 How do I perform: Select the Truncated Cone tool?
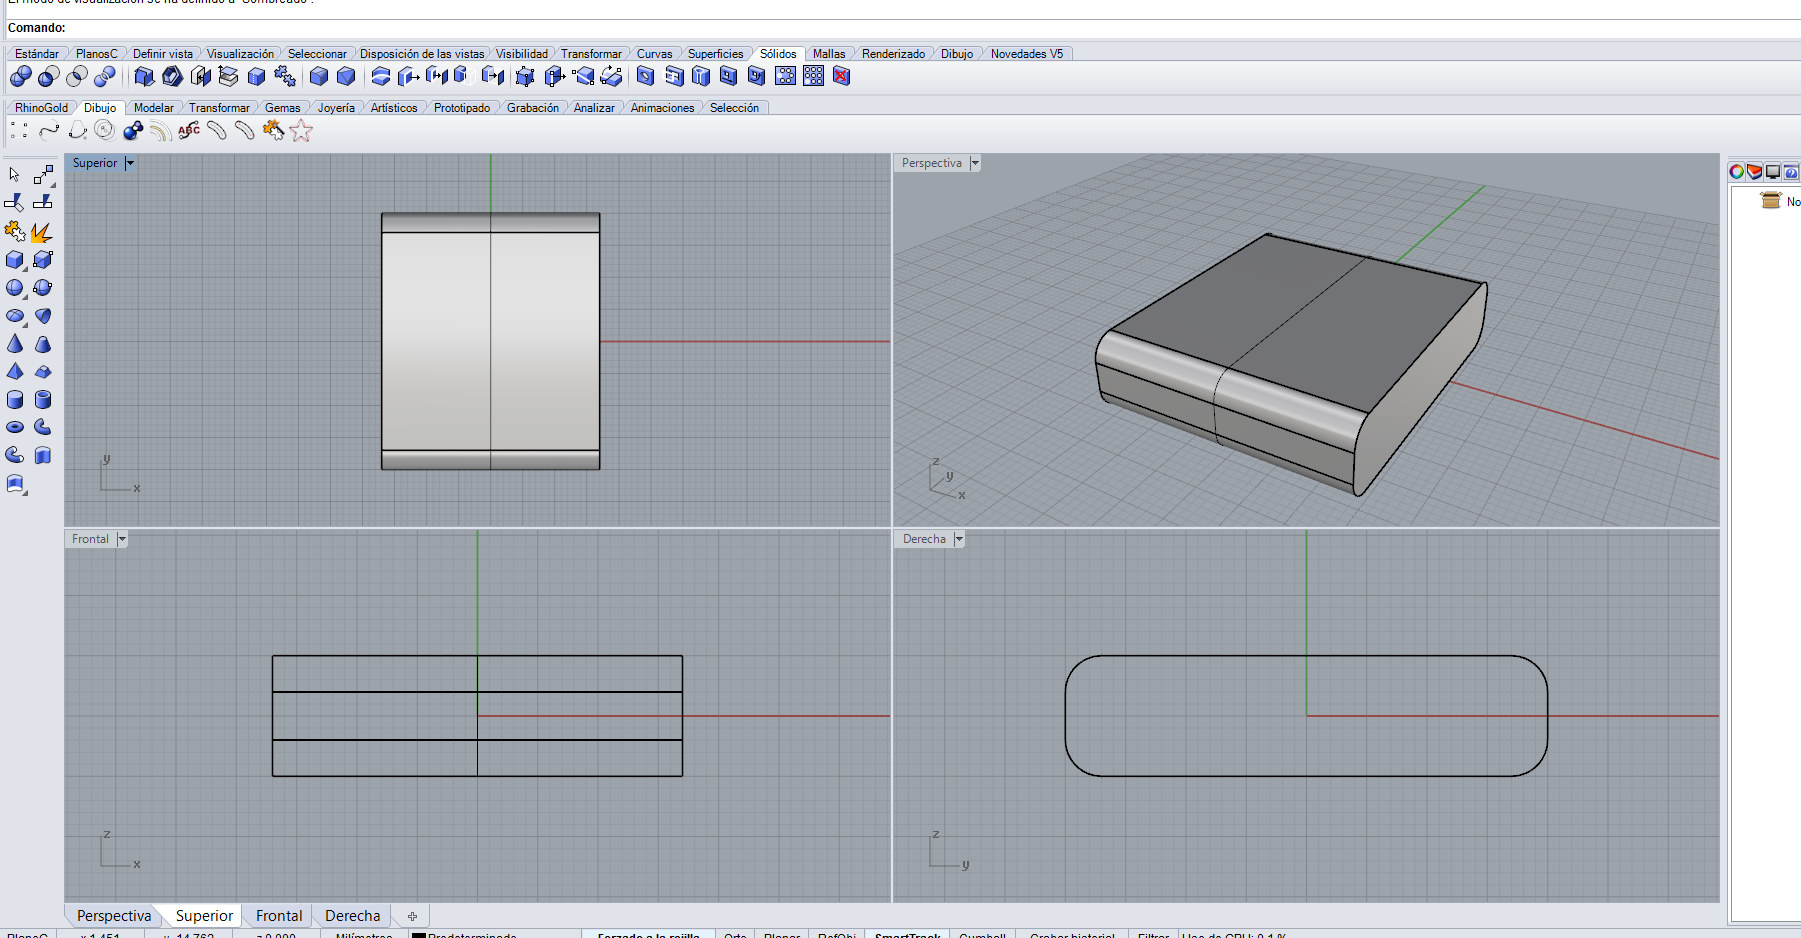(43, 344)
